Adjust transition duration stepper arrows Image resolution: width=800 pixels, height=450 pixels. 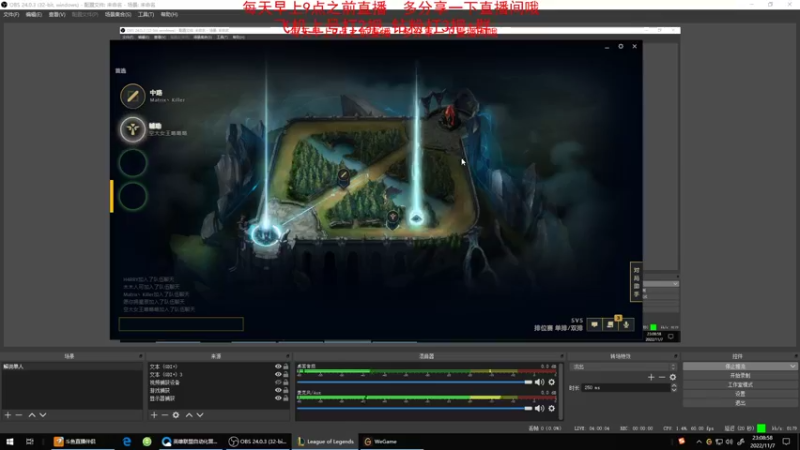point(674,388)
